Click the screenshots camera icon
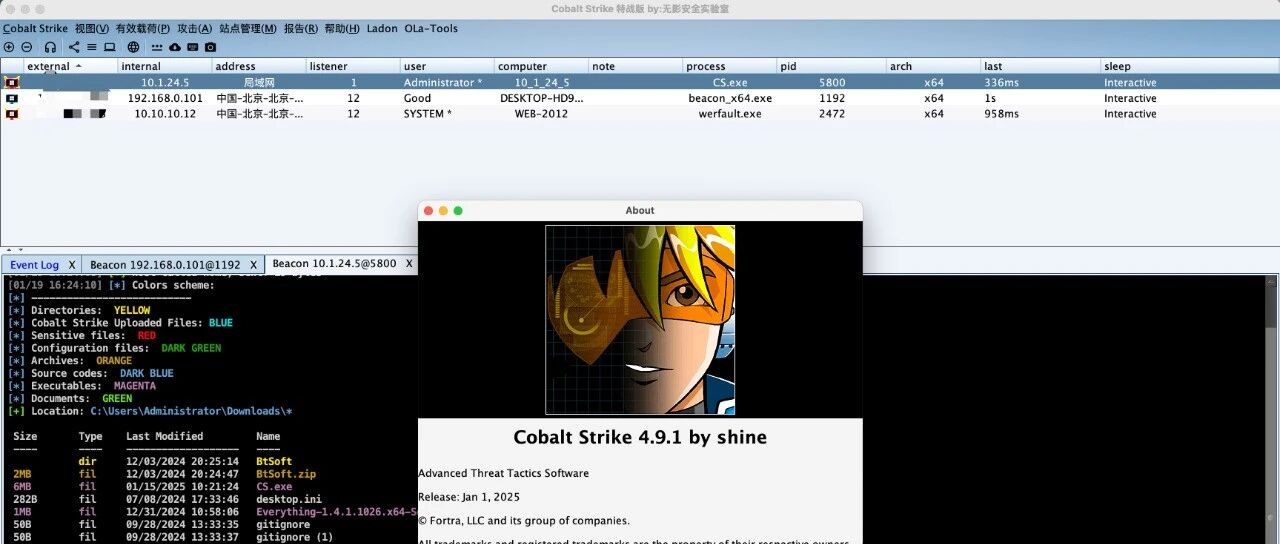This screenshot has height=544, width=1280. coord(211,47)
